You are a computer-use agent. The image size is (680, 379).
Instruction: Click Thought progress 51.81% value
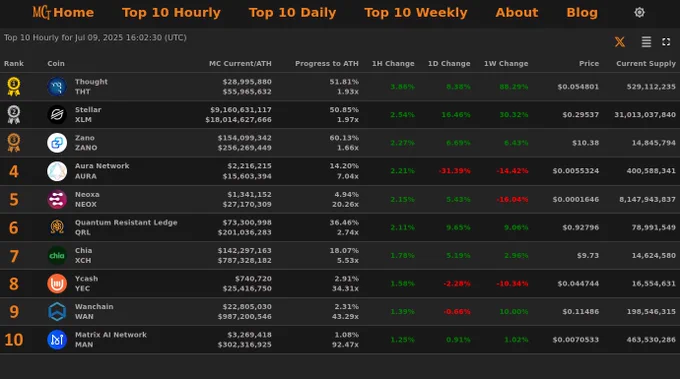pos(344,82)
